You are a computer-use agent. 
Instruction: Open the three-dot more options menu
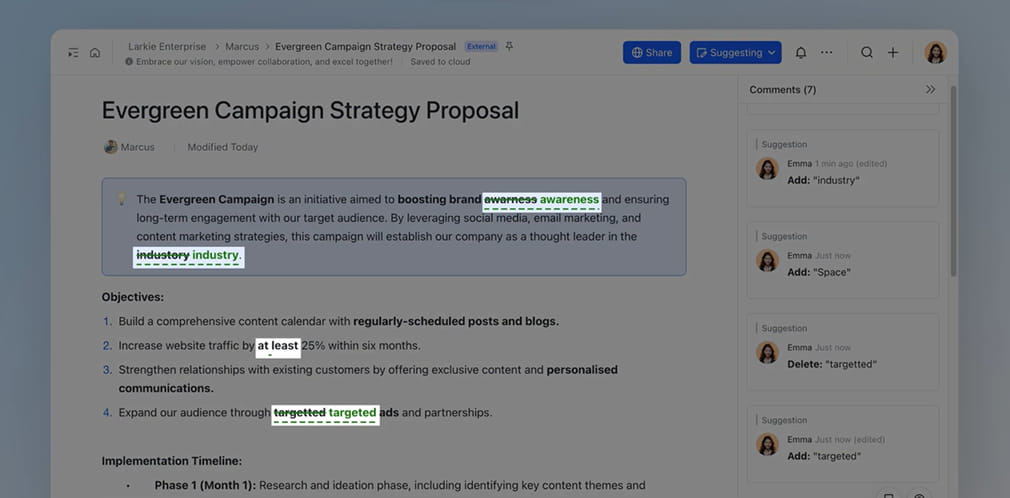click(826, 53)
